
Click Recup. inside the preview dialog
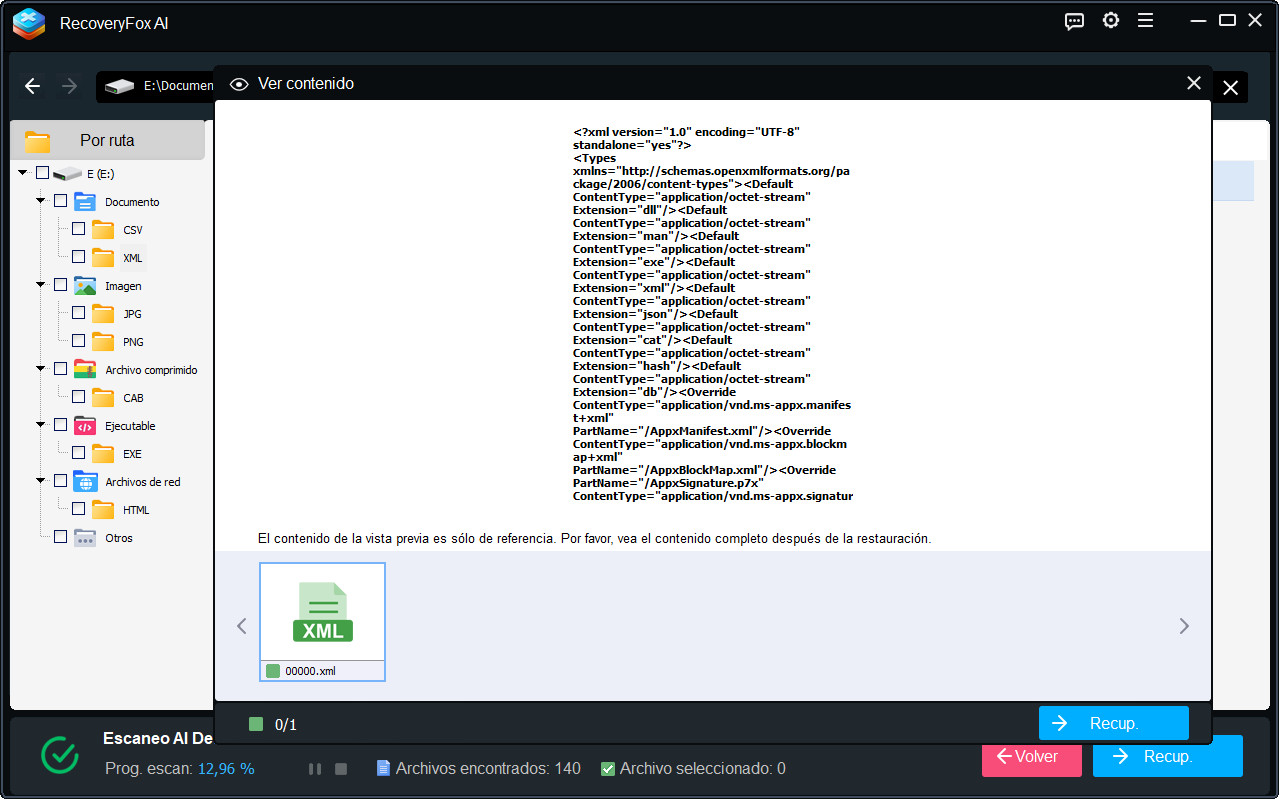point(1113,722)
